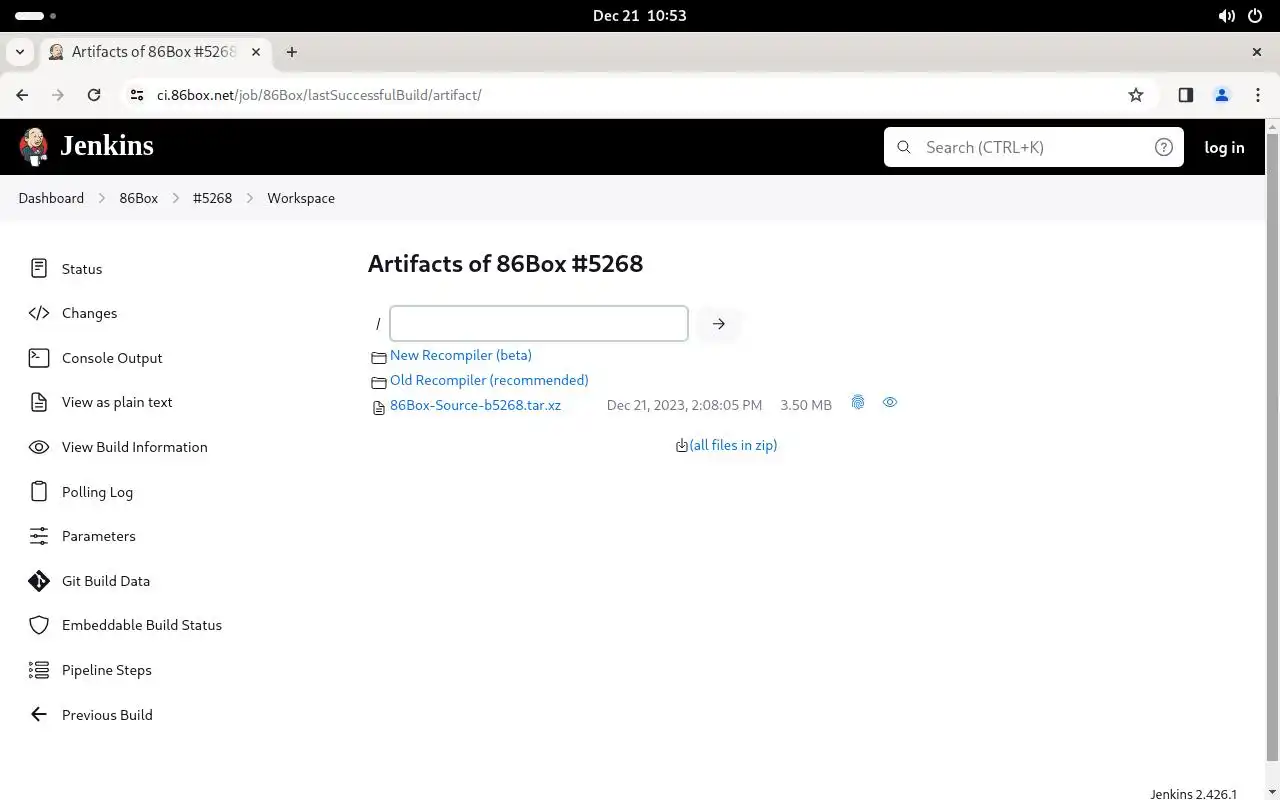Open the New Recompiler (beta) folder
The width and height of the screenshot is (1280, 800).
461,355
